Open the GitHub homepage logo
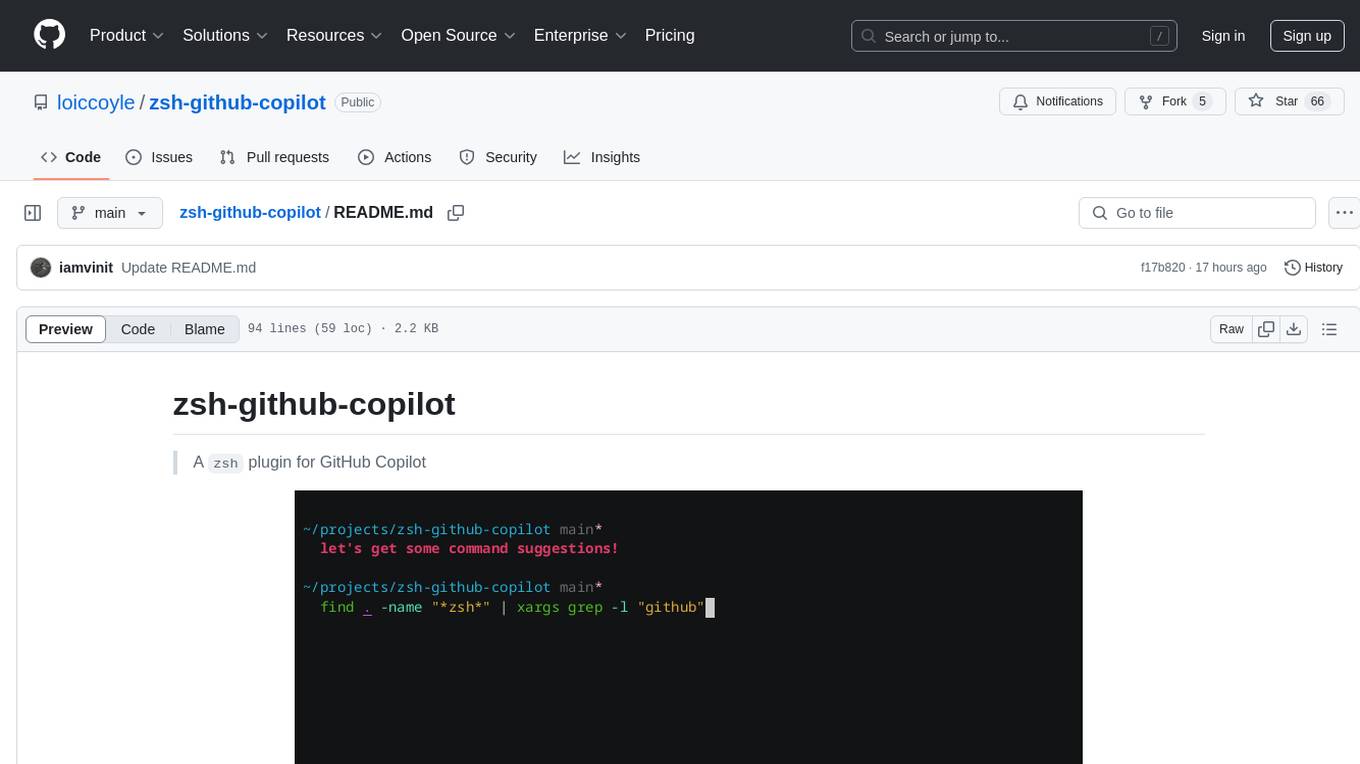This screenshot has height=764, width=1360. point(49,35)
